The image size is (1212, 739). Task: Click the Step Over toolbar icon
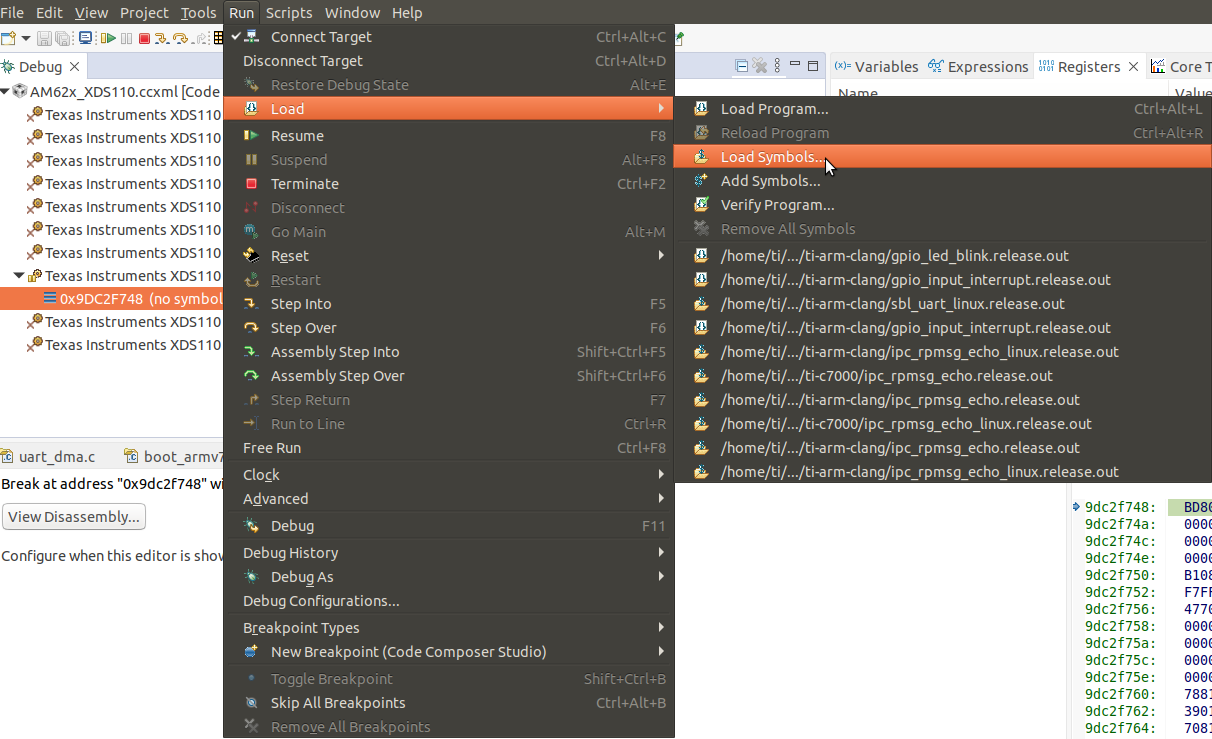180,39
